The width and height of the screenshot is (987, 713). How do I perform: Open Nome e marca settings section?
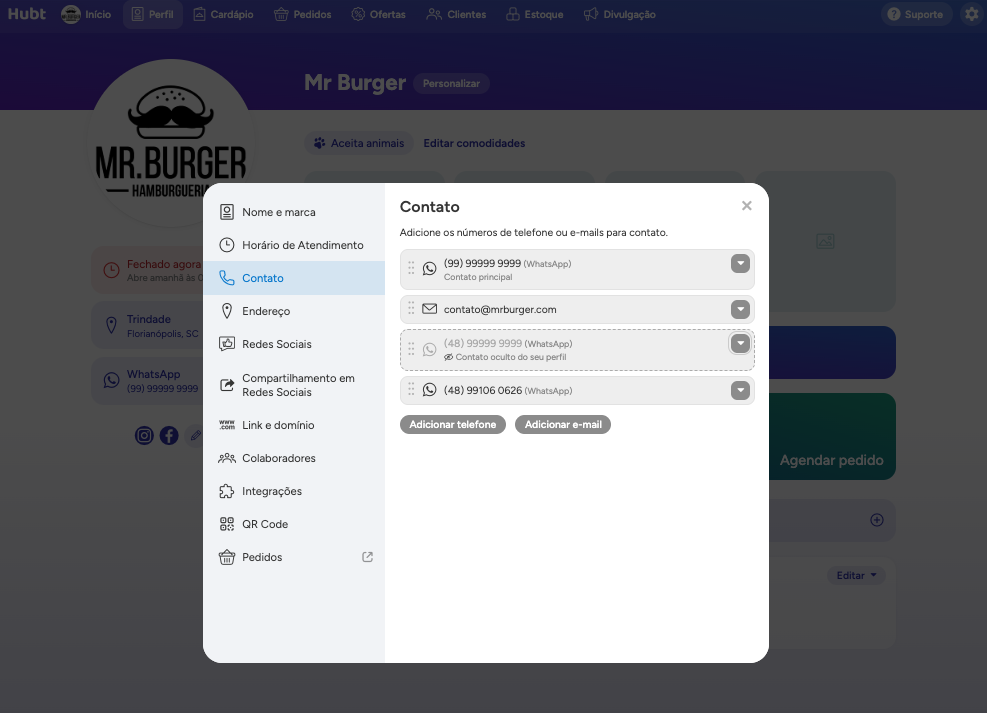click(294, 212)
